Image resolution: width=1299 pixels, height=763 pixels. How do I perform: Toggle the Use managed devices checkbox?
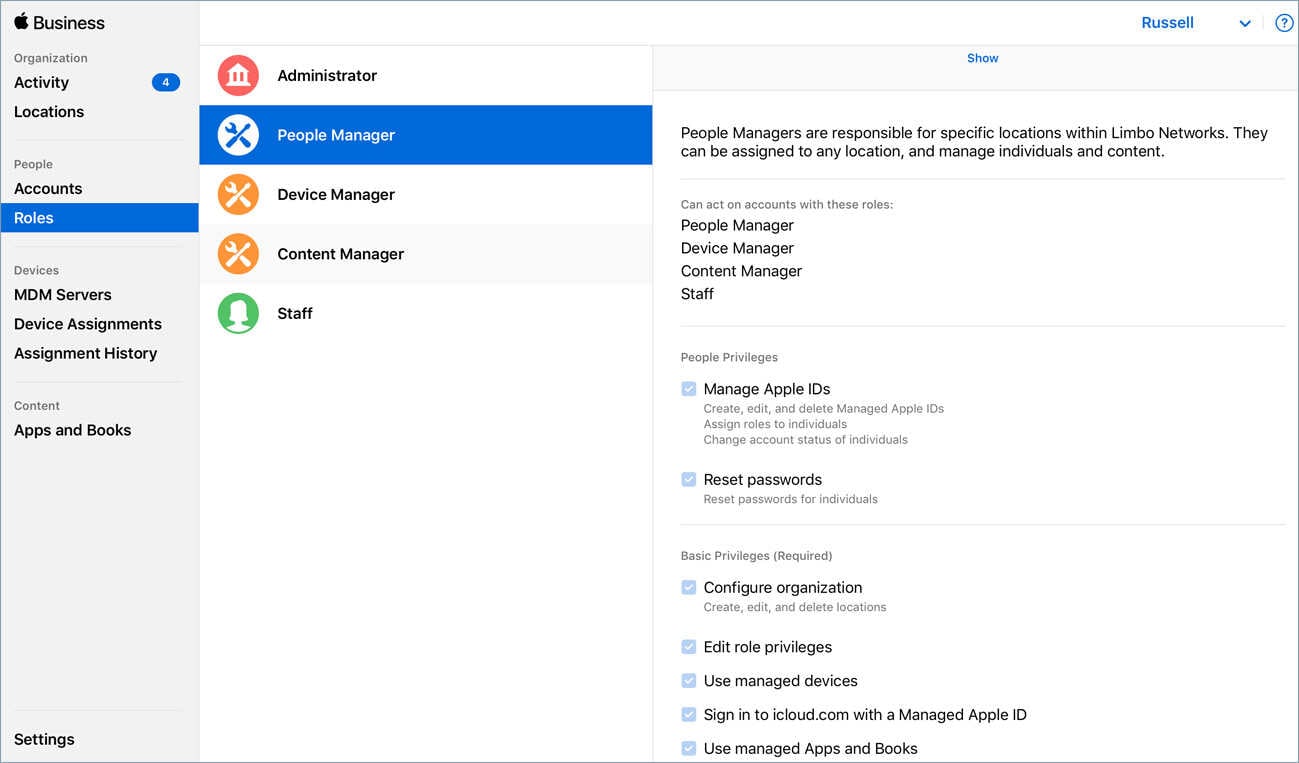click(x=688, y=681)
